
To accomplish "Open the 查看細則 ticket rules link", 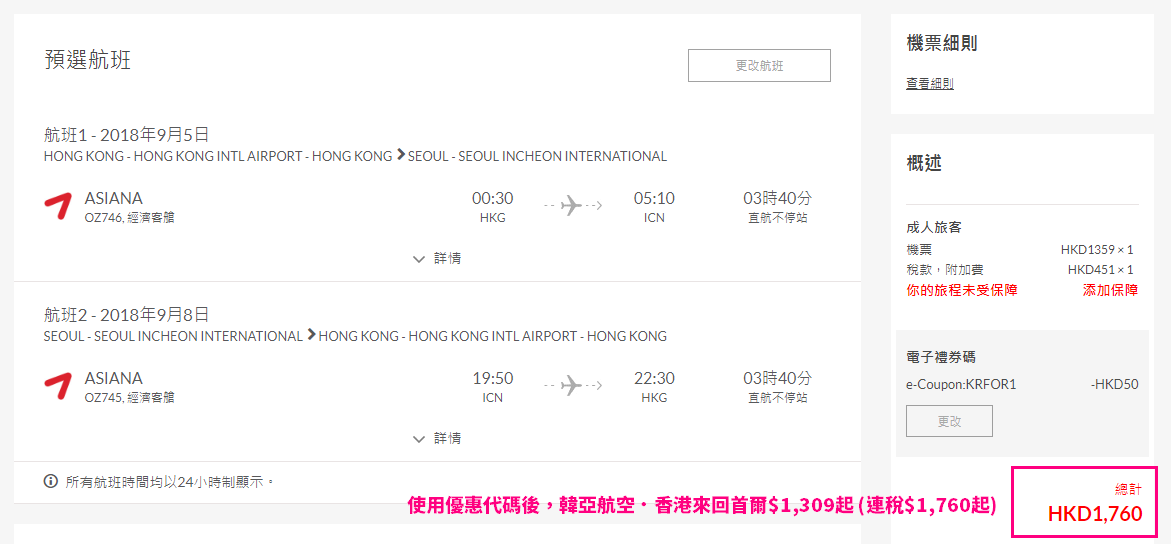I will tap(930, 84).
